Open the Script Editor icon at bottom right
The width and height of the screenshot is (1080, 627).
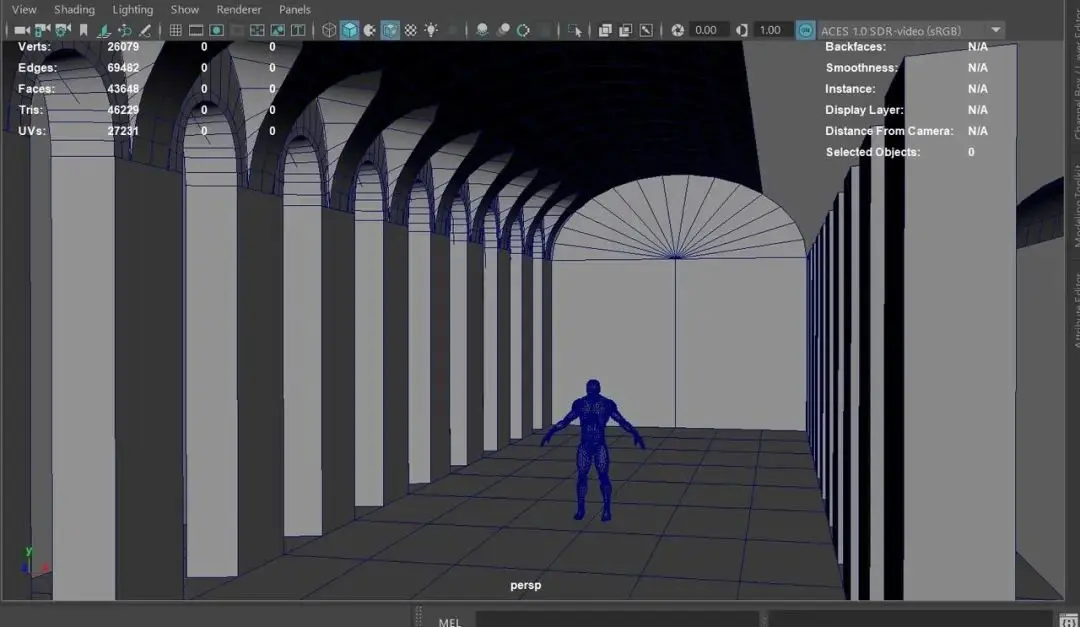click(1068, 620)
